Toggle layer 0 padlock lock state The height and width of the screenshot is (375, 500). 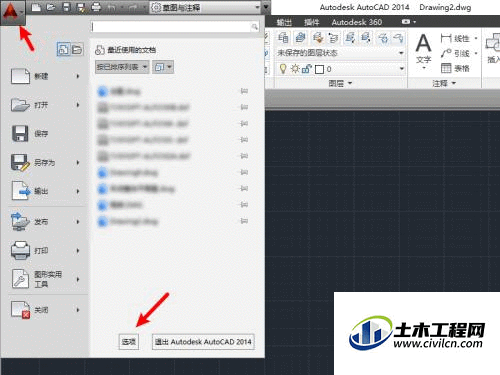point(306,69)
